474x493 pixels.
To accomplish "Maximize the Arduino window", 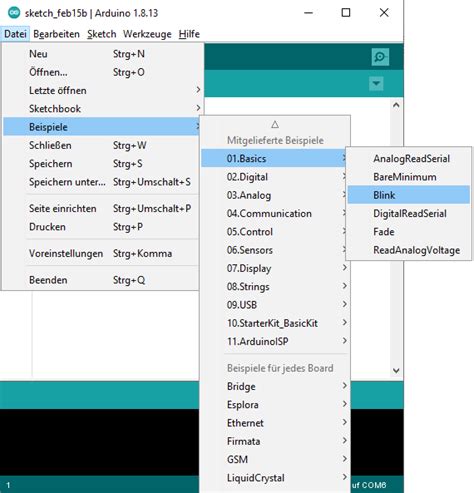I will [346, 13].
